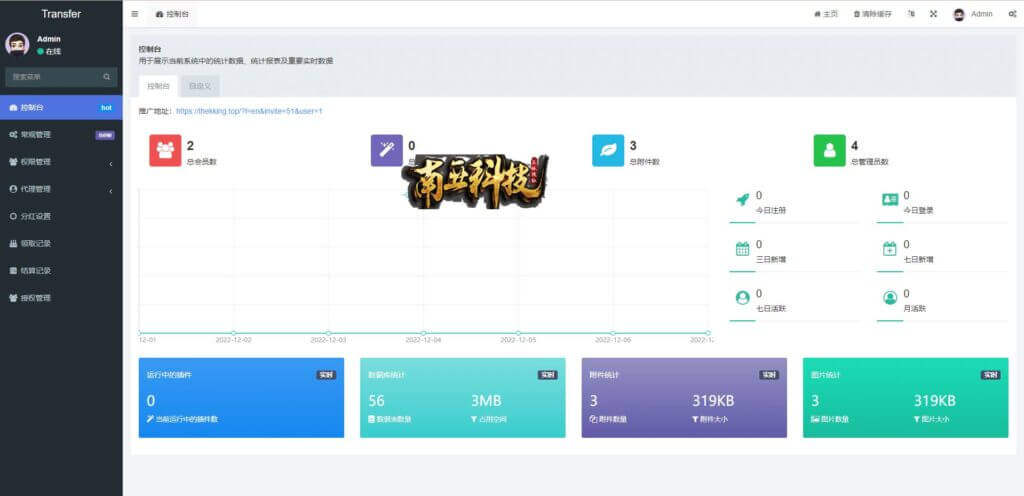Click the purple magic wand stat icon
The width and height of the screenshot is (1024, 496).
tap(387, 150)
